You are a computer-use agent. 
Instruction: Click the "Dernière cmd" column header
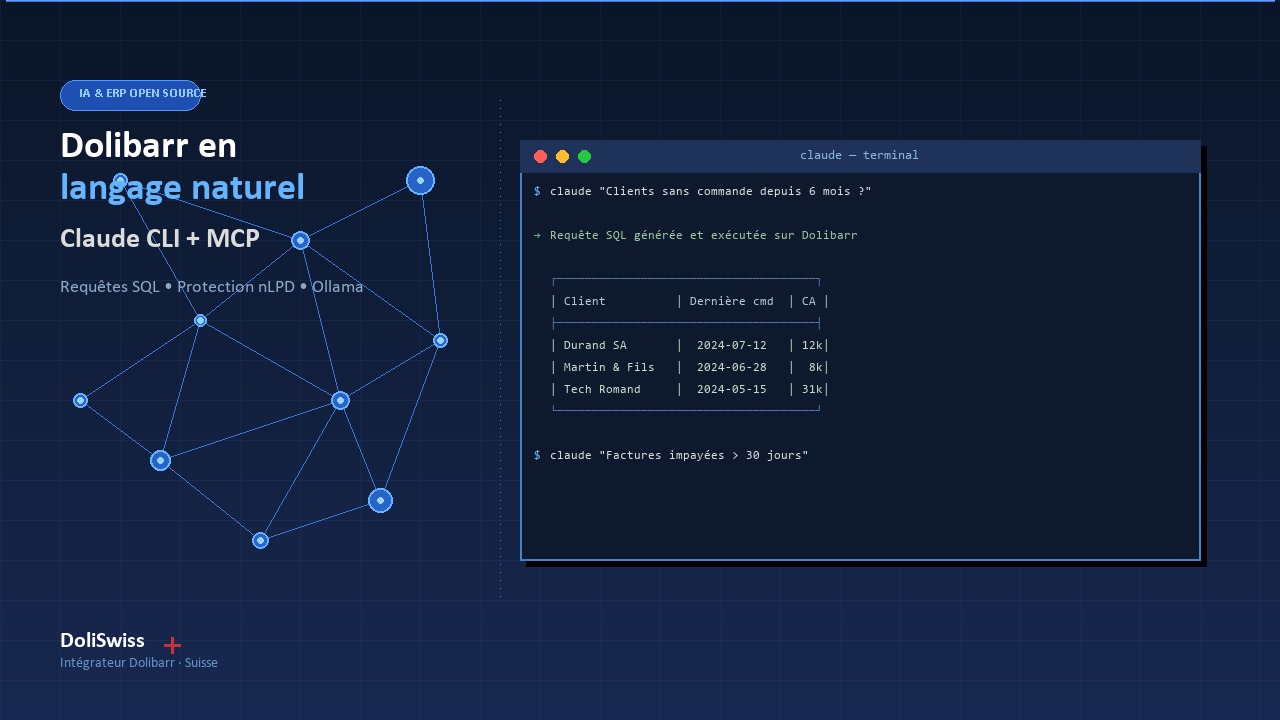coord(731,301)
